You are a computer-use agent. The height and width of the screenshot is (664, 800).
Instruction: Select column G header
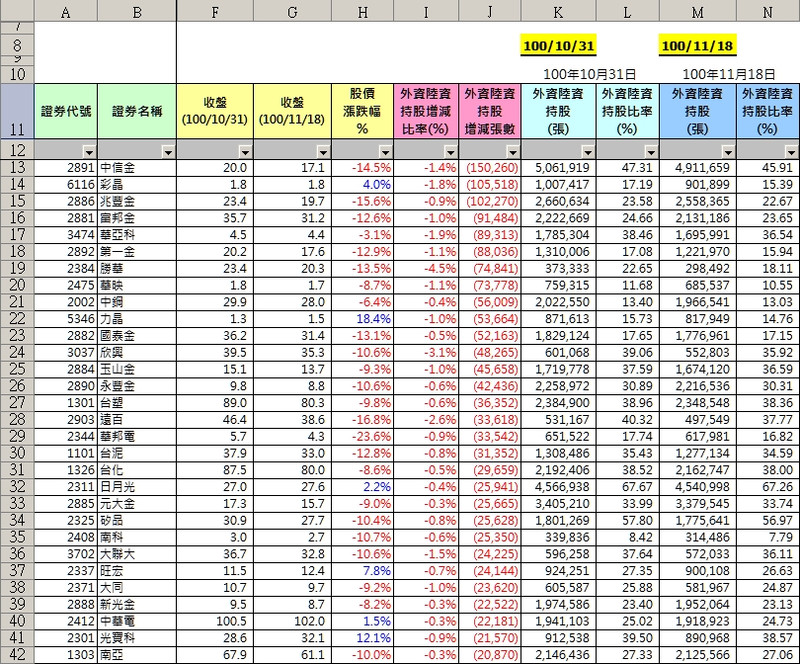292,11
